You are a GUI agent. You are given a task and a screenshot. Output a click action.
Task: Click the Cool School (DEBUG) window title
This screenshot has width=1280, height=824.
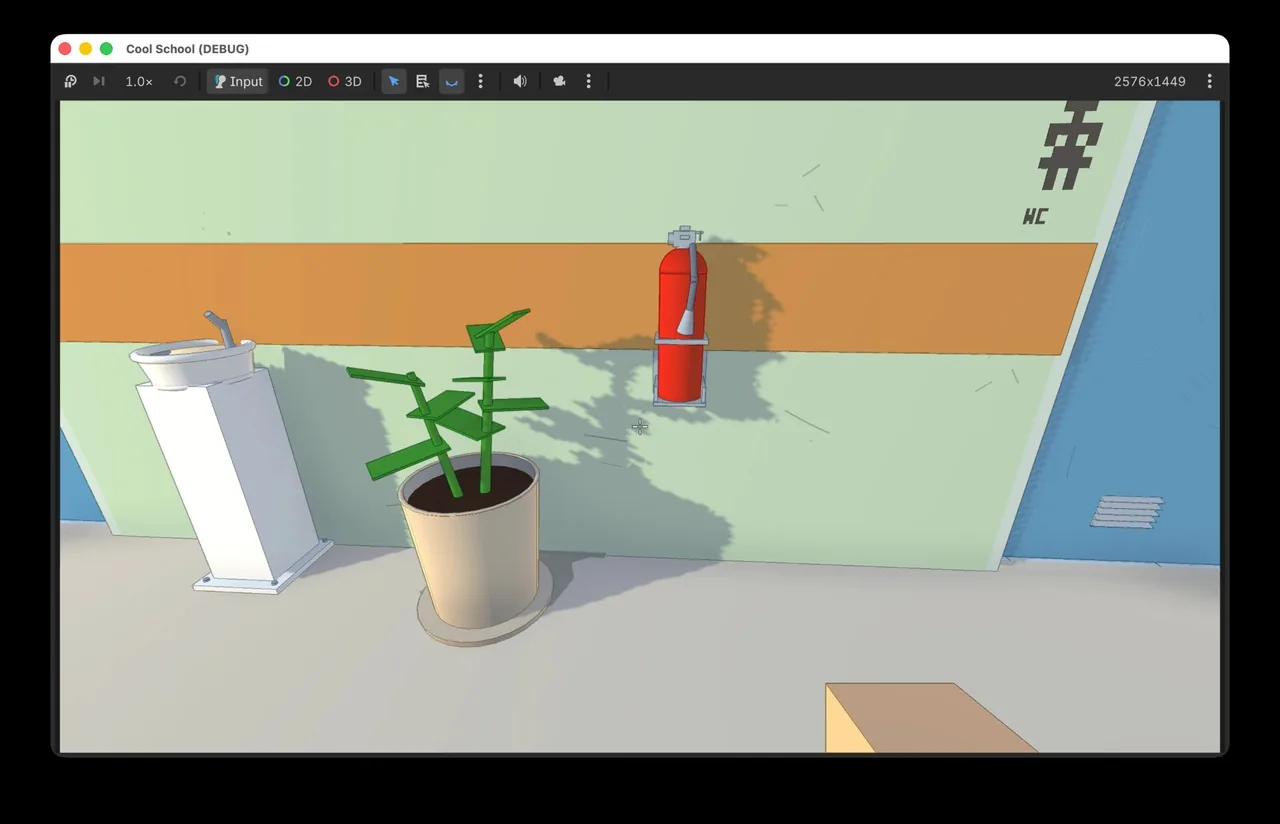(187, 49)
